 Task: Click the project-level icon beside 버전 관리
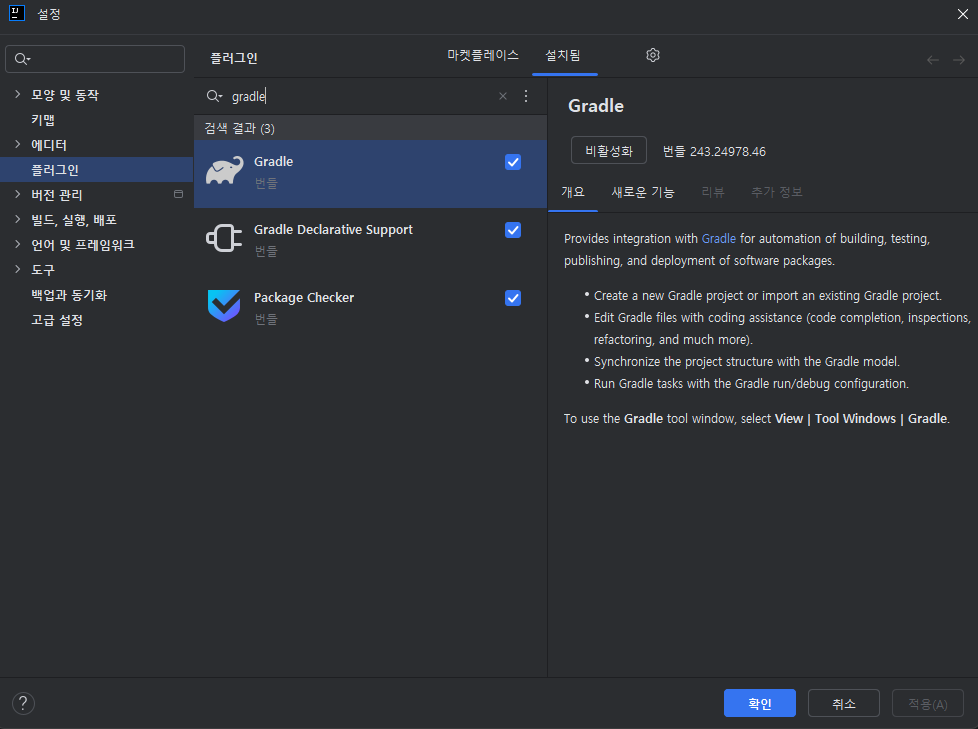point(178,195)
